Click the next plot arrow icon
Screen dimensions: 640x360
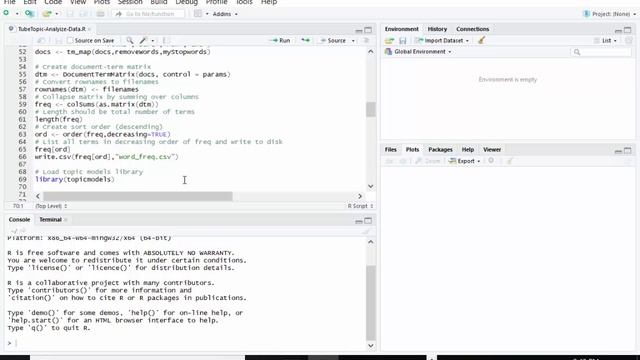point(403,161)
